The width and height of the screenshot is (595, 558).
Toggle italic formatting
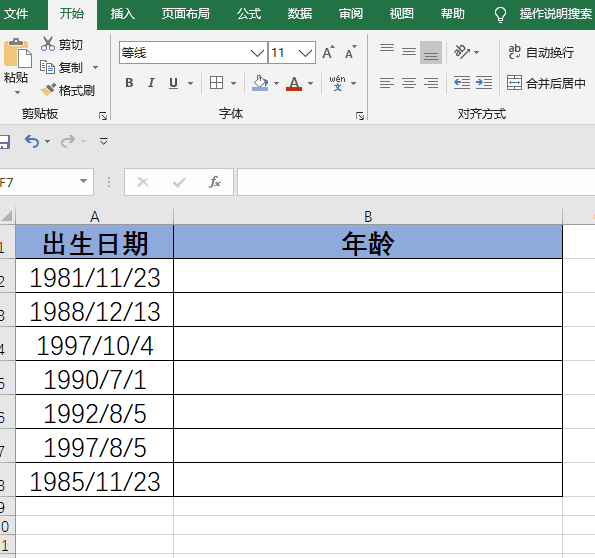click(151, 83)
